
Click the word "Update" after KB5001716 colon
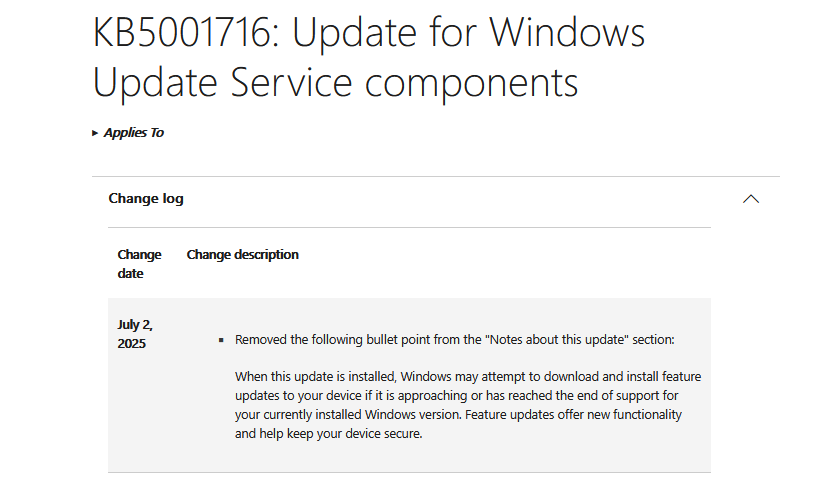point(354,34)
